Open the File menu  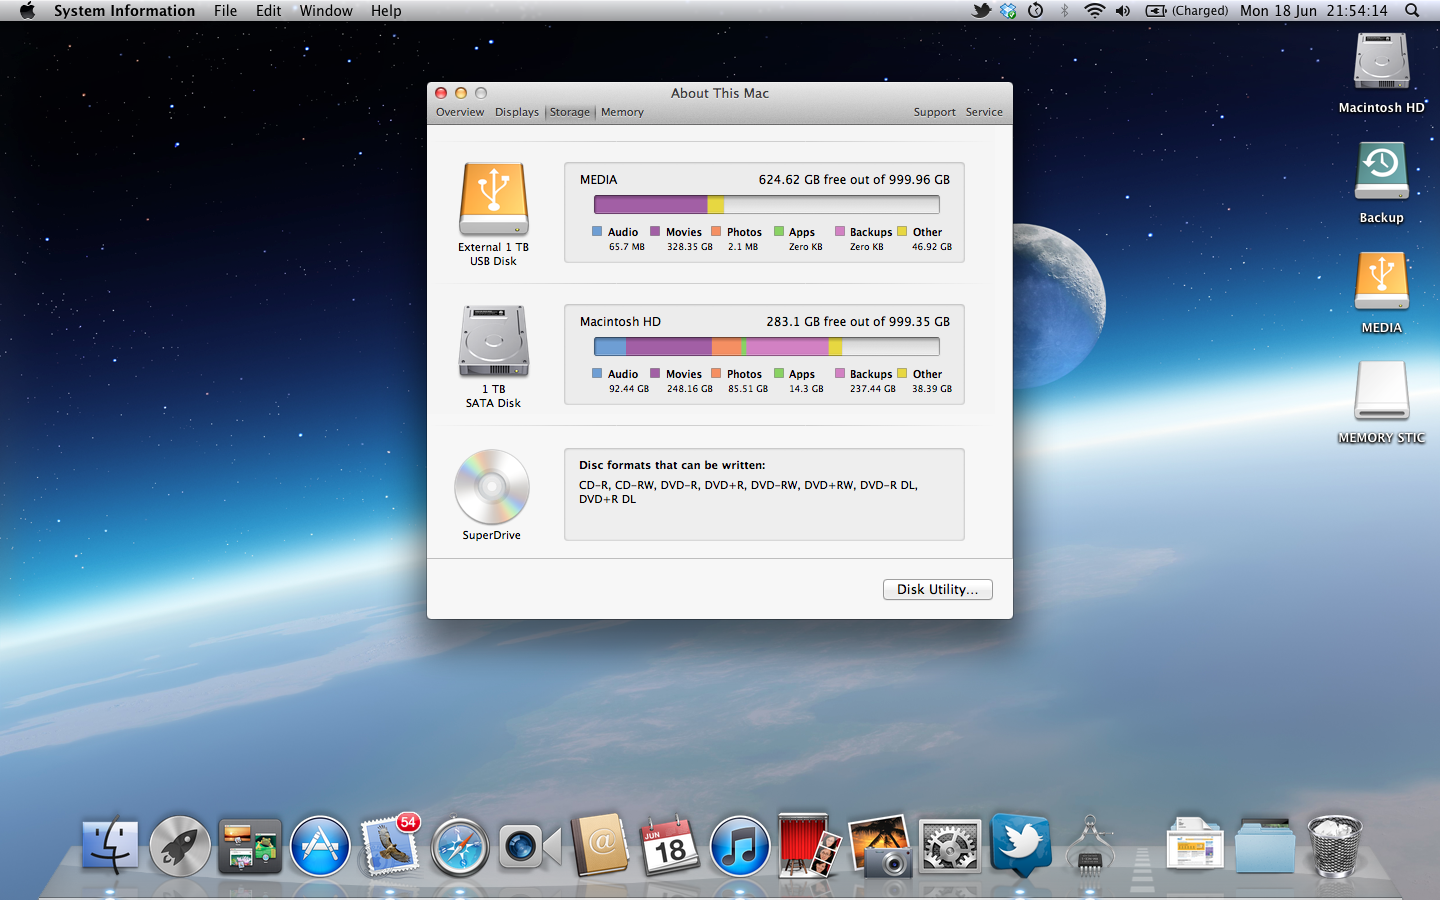click(x=225, y=10)
